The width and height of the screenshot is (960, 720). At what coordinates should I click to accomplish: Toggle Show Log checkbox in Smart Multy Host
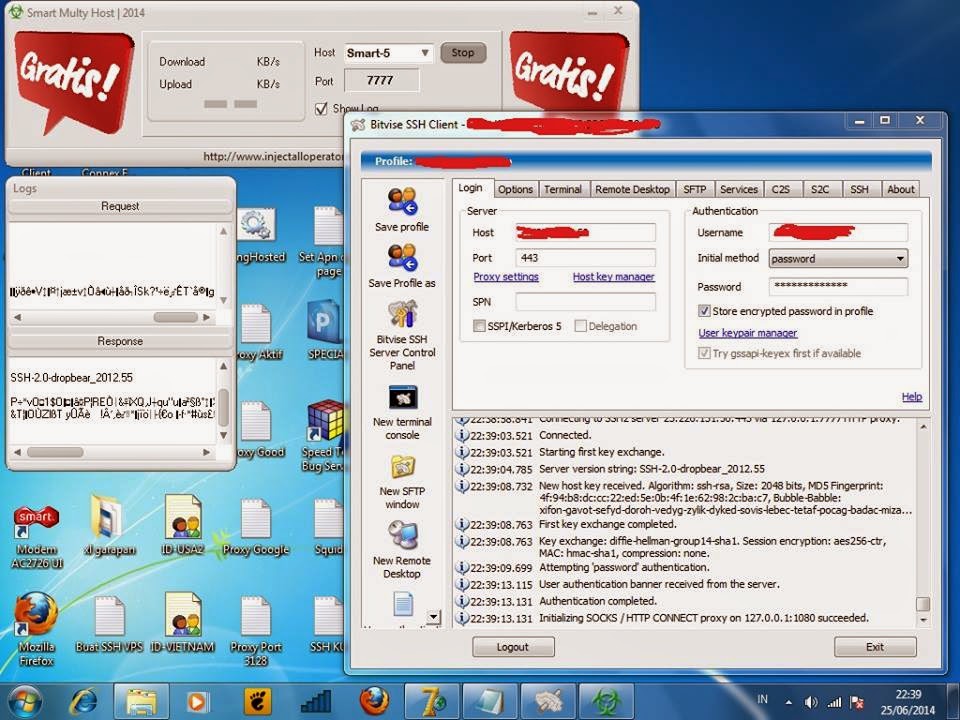[x=321, y=109]
